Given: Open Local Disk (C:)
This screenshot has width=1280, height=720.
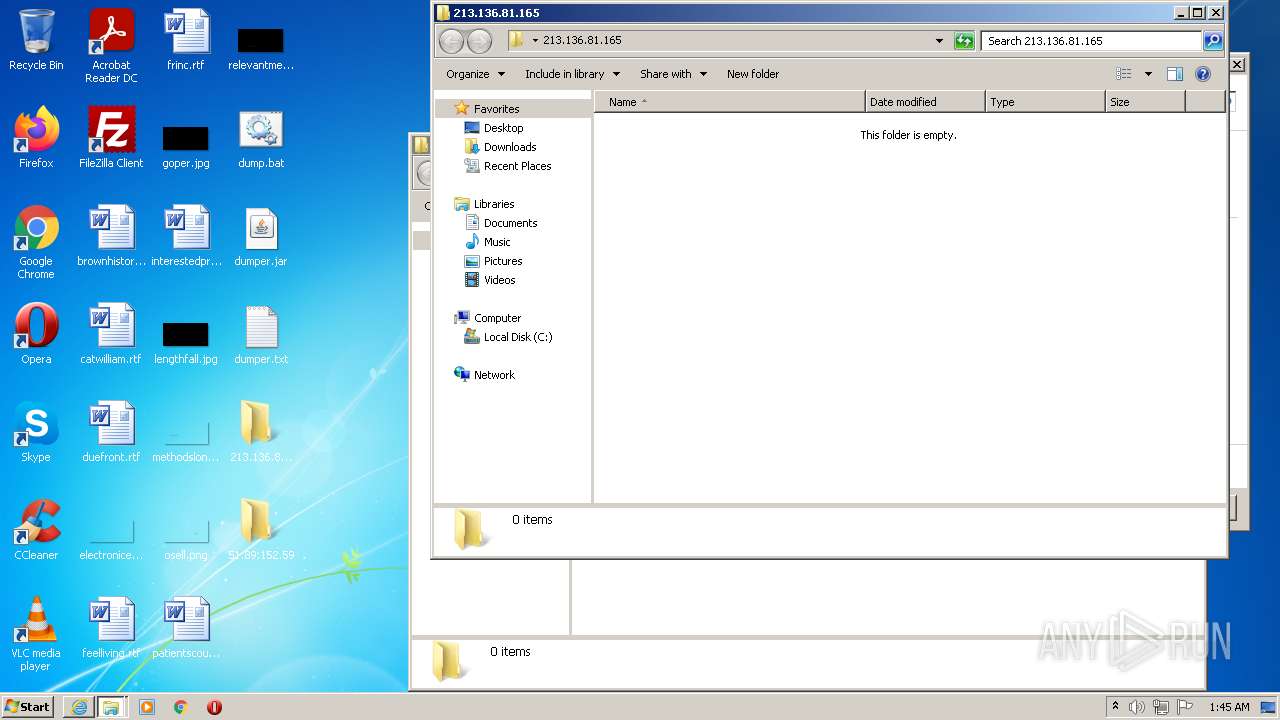Looking at the screenshot, I should point(517,337).
